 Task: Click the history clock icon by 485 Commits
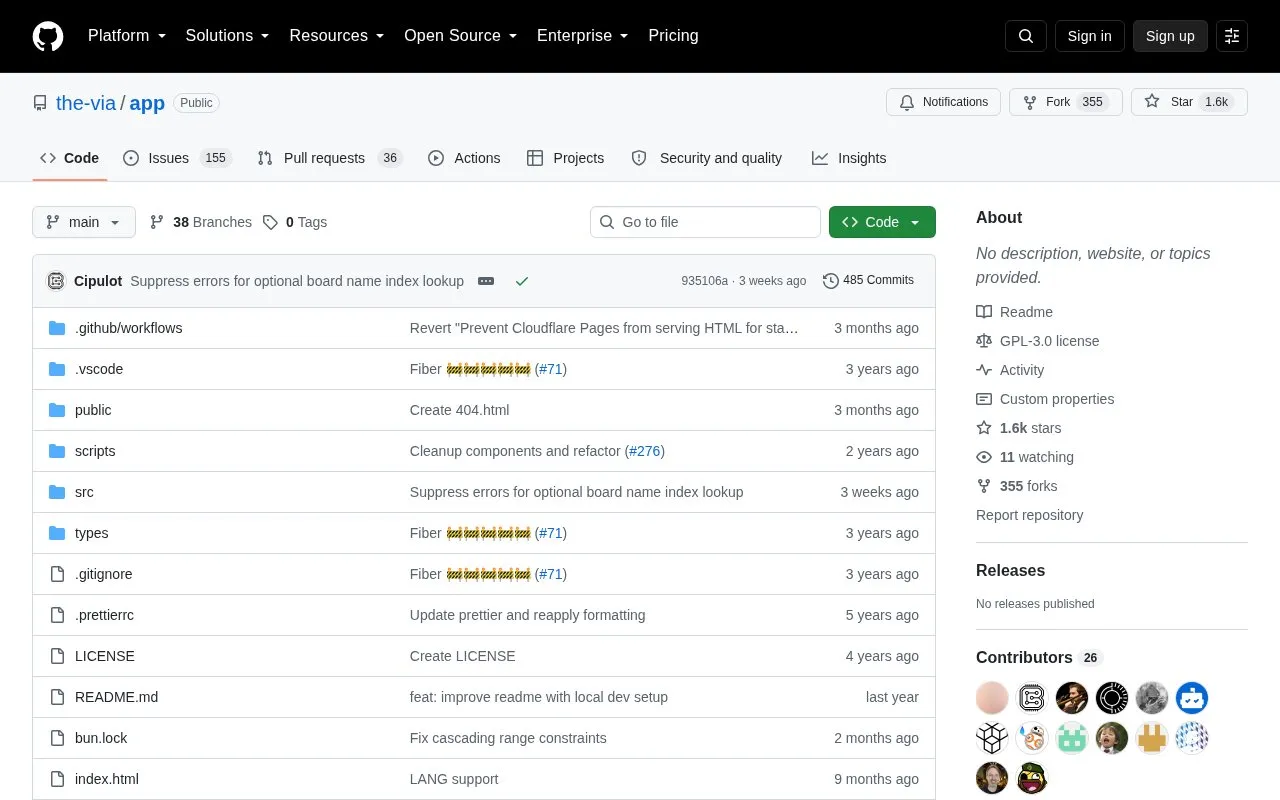coord(831,281)
